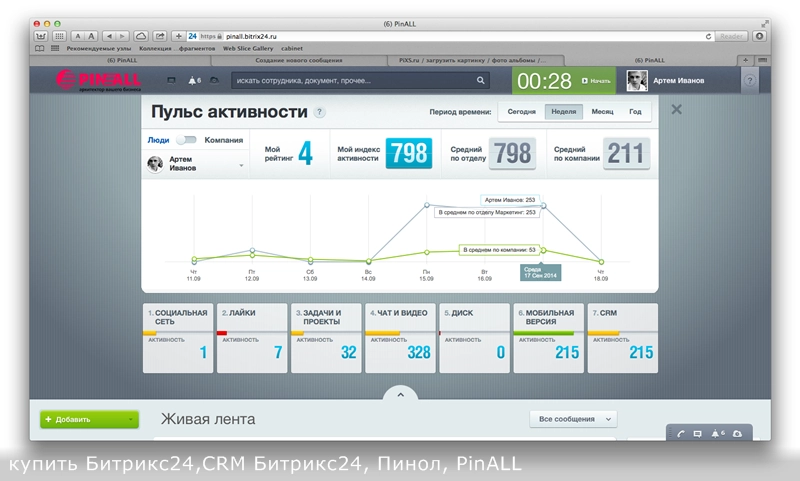
Task: Focus the employee and document search field
Action: click(360, 80)
